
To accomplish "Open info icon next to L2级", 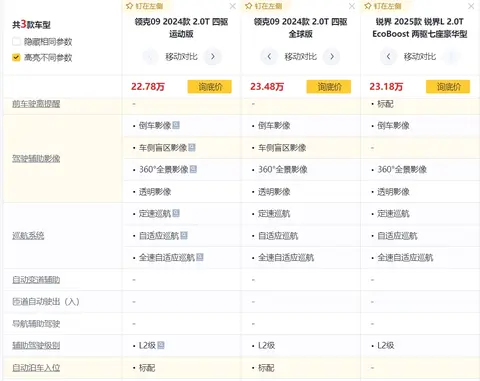I will 161,345.
